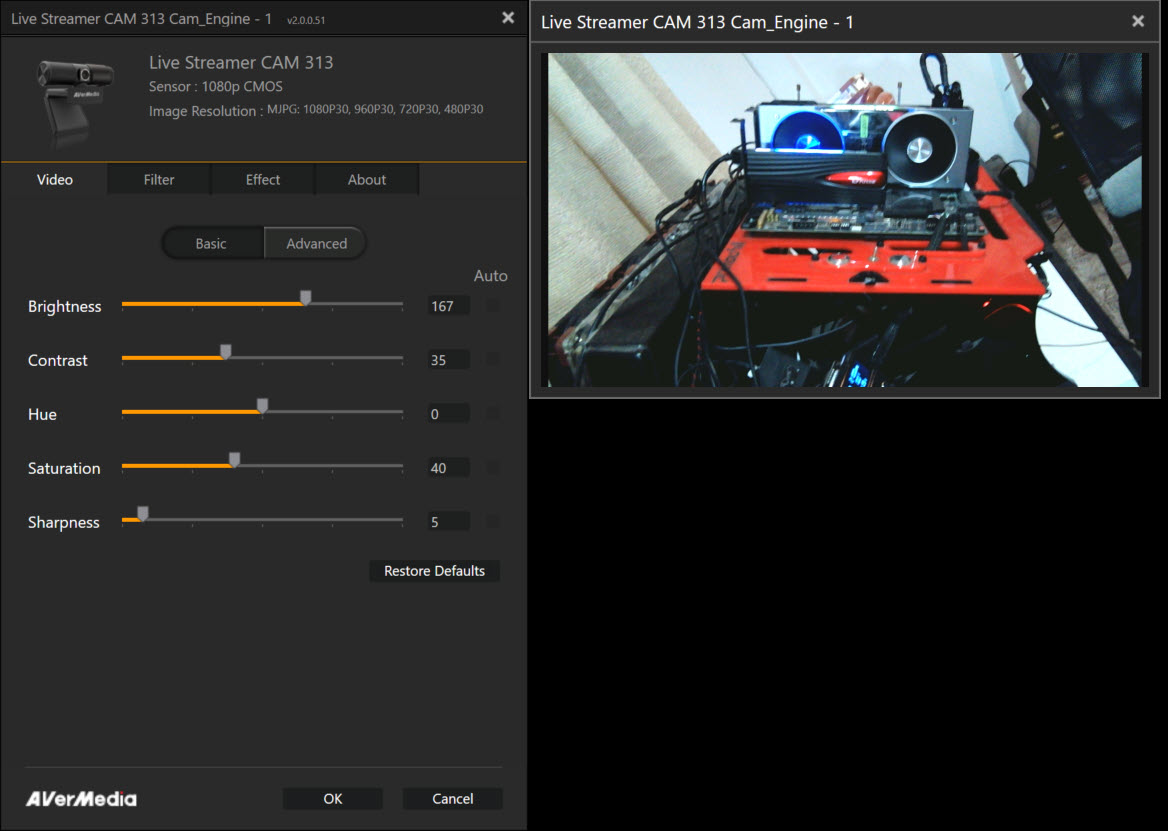Select the Basic settings mode
1168x831 pixels.
[x=212, y=243]
